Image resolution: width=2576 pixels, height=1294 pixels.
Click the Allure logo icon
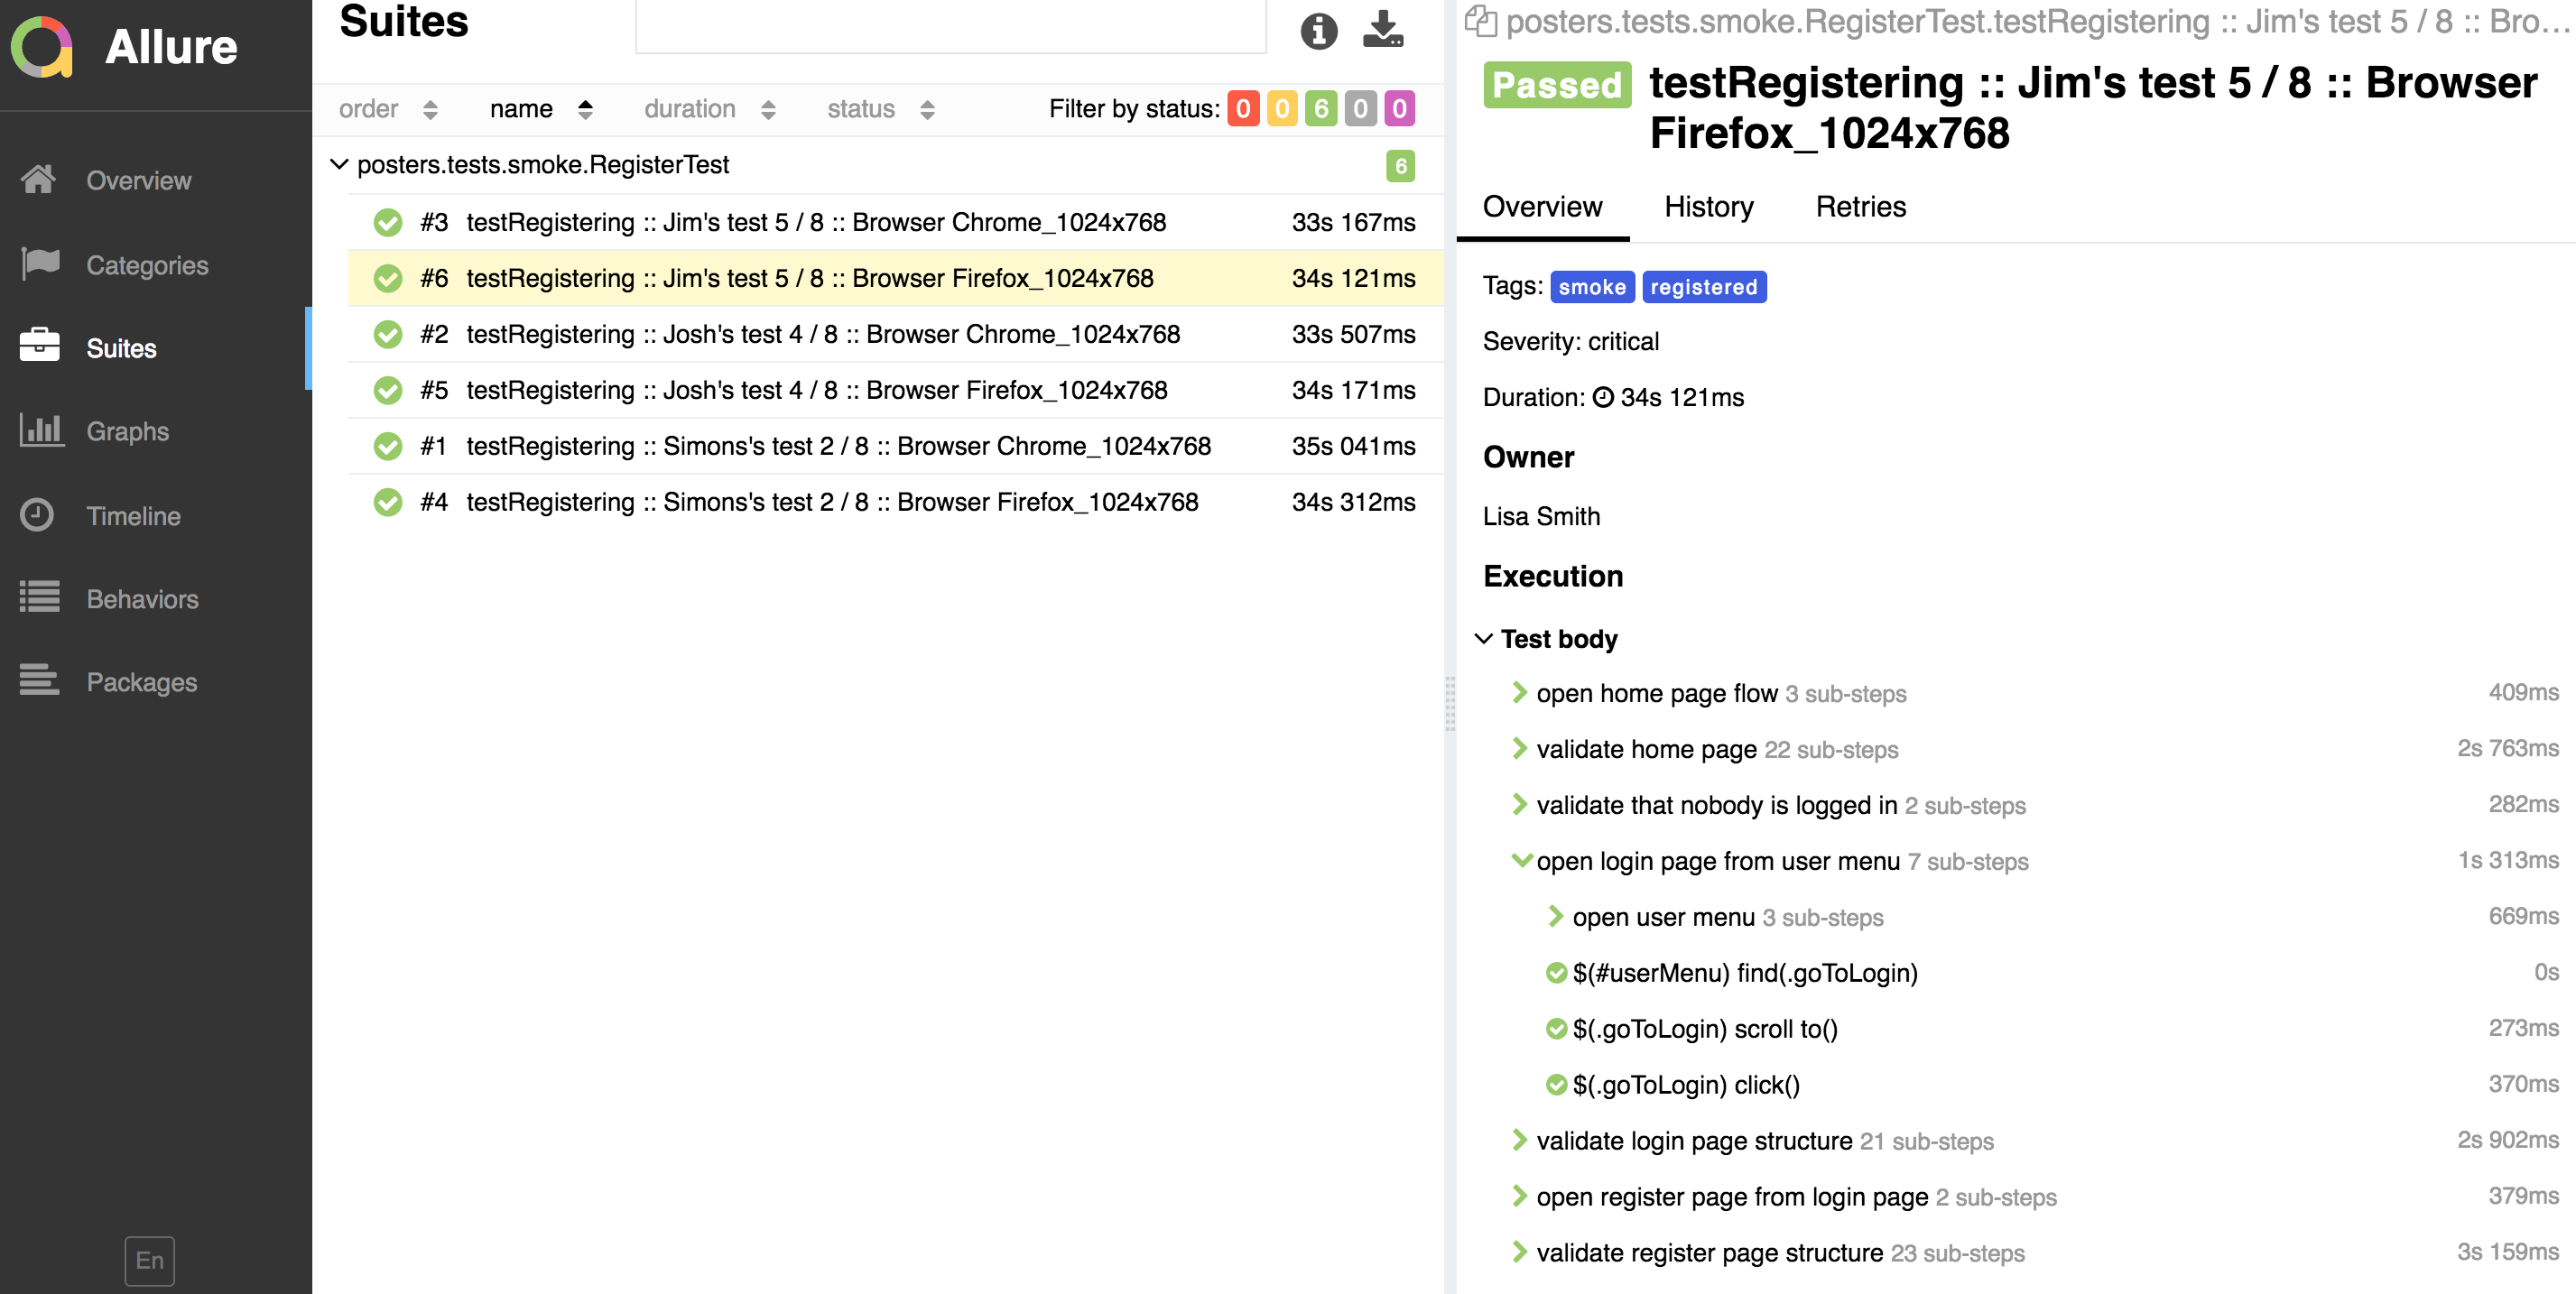pos(42,47)
